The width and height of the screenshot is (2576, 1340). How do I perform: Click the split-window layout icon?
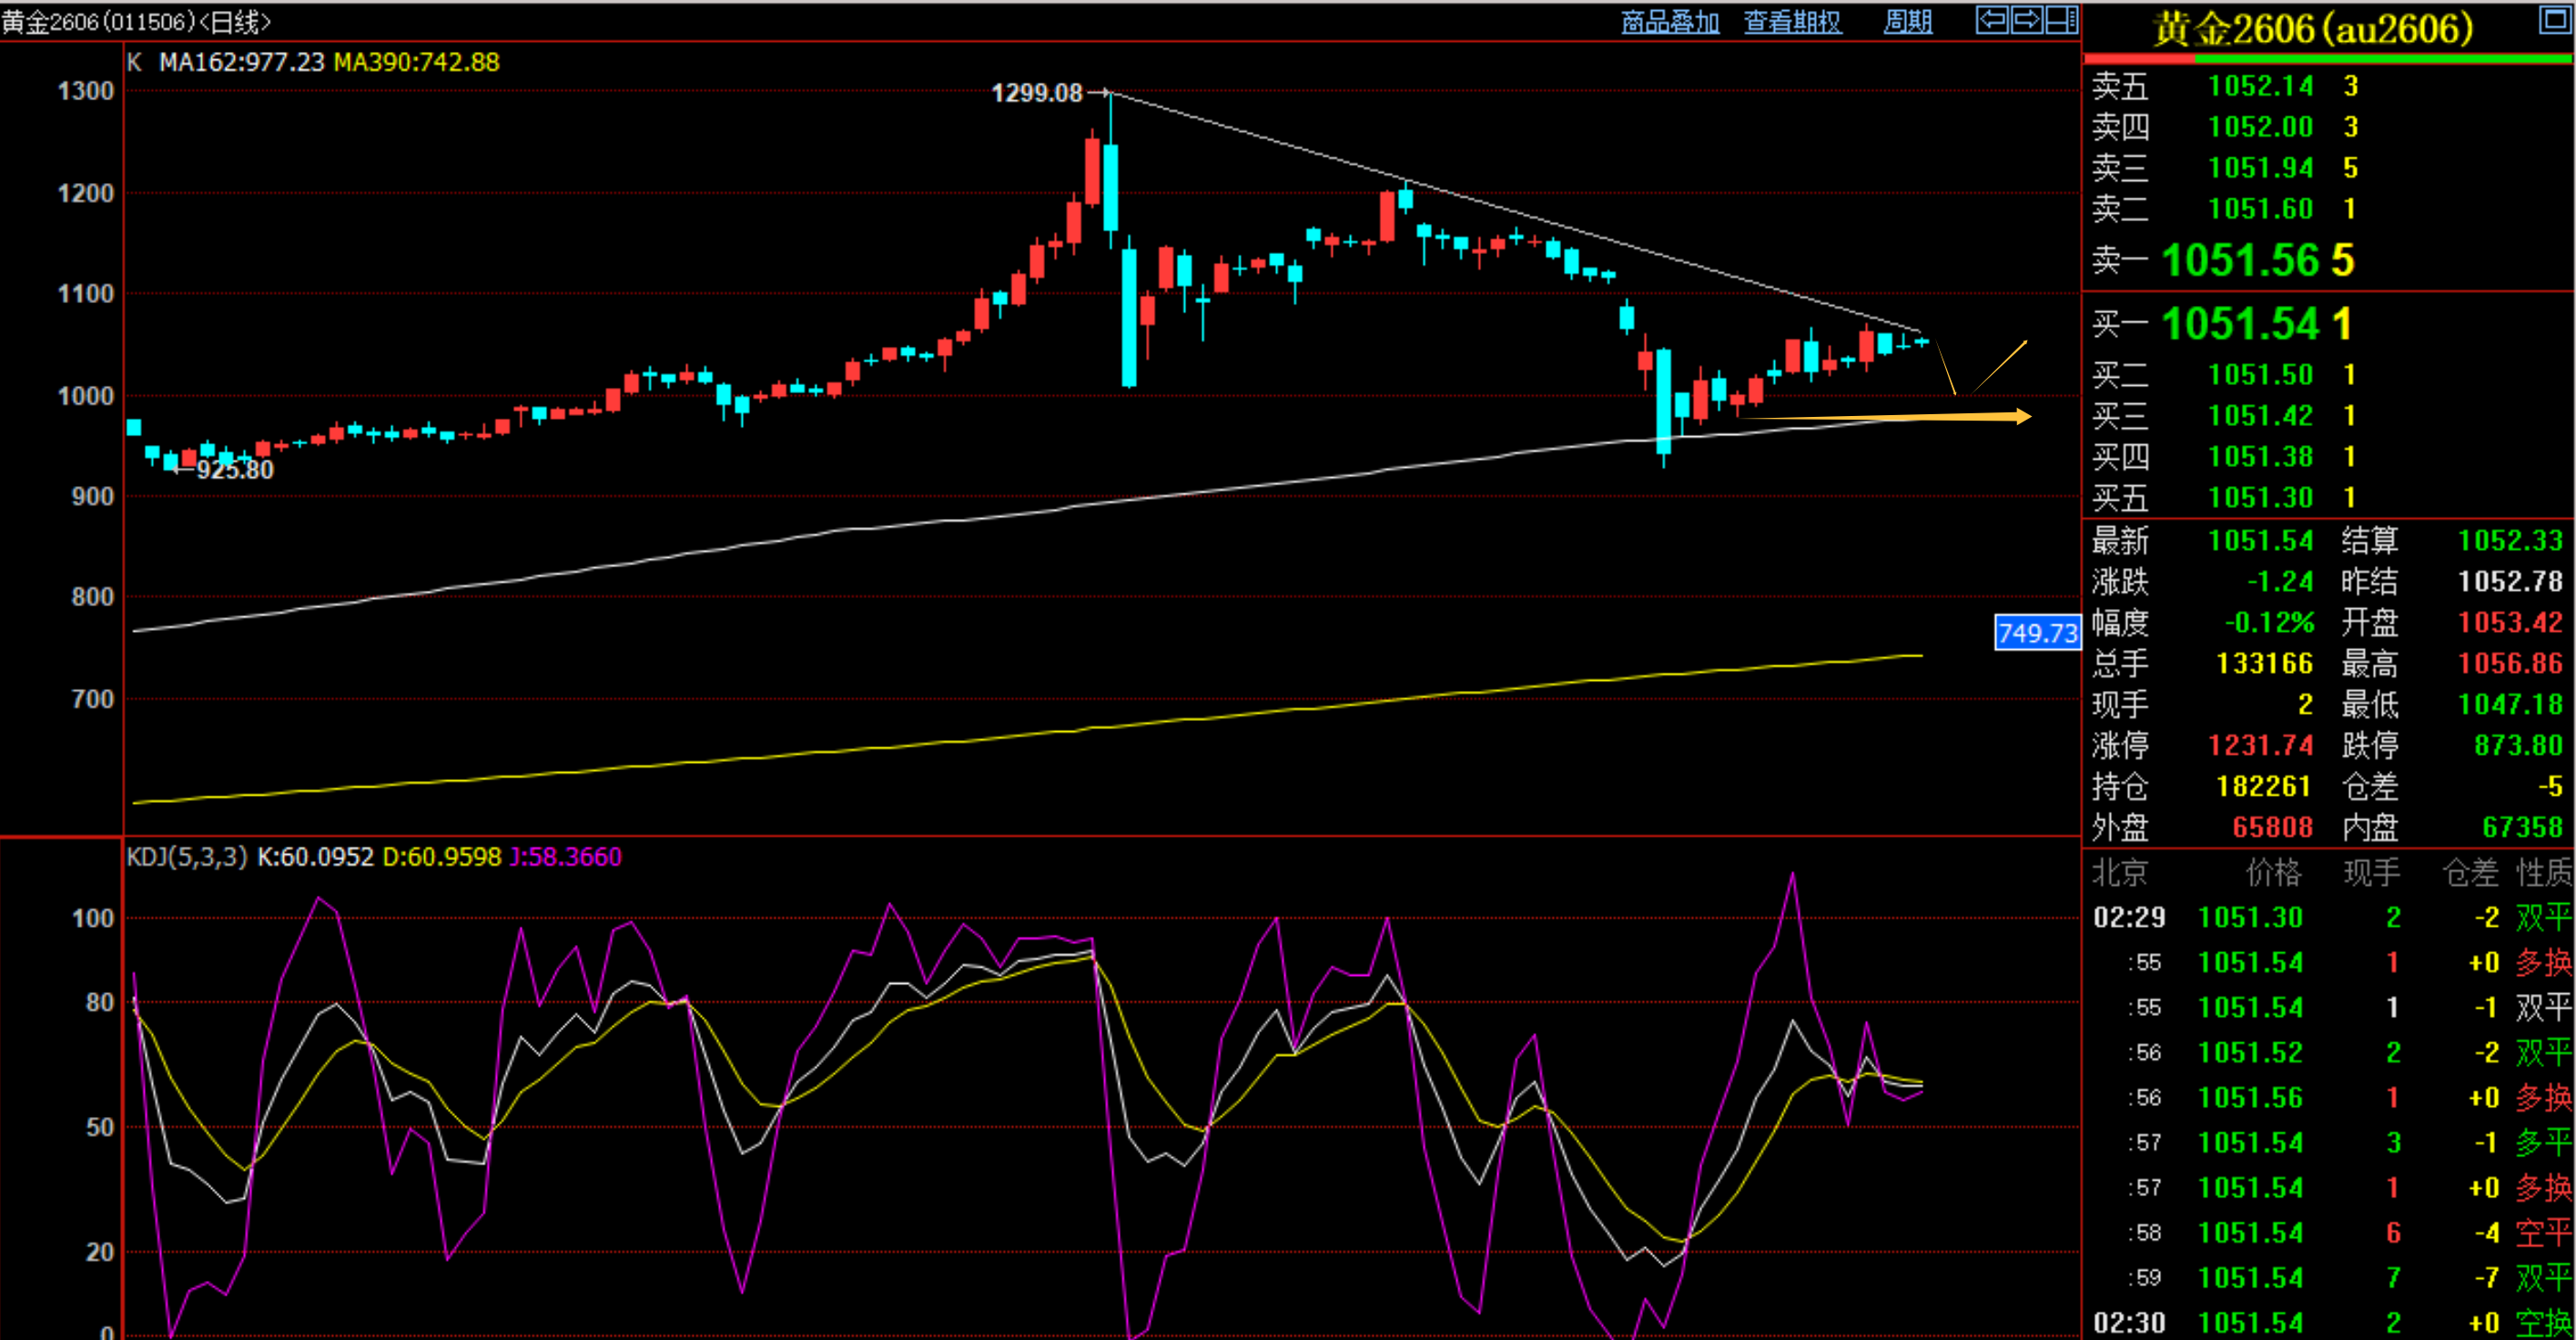(x=2061, y=20)
